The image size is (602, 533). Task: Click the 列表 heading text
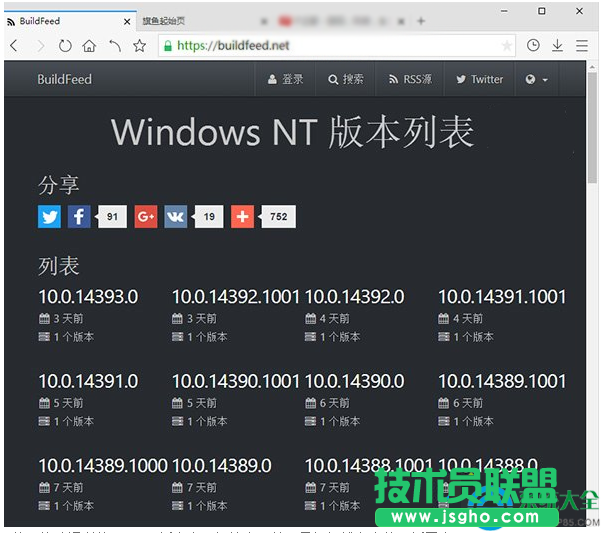pos(58,266)
